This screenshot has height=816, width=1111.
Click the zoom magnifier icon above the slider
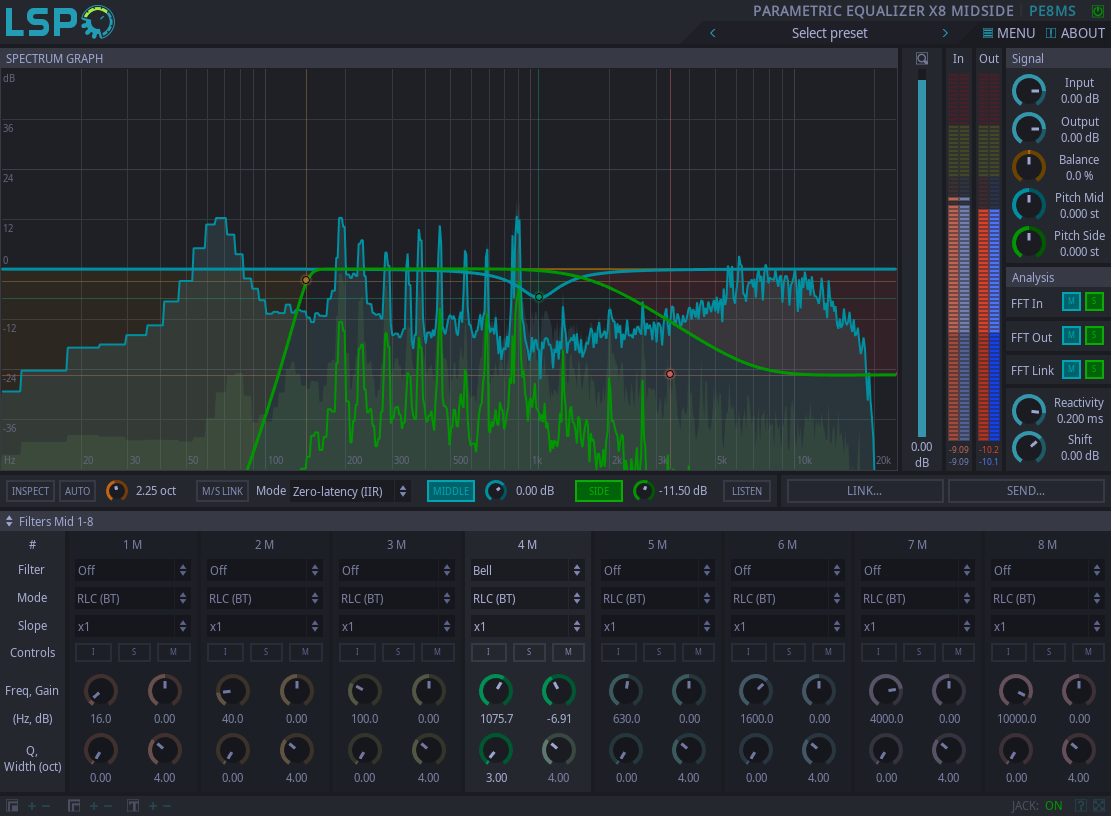tap(922, 58)
